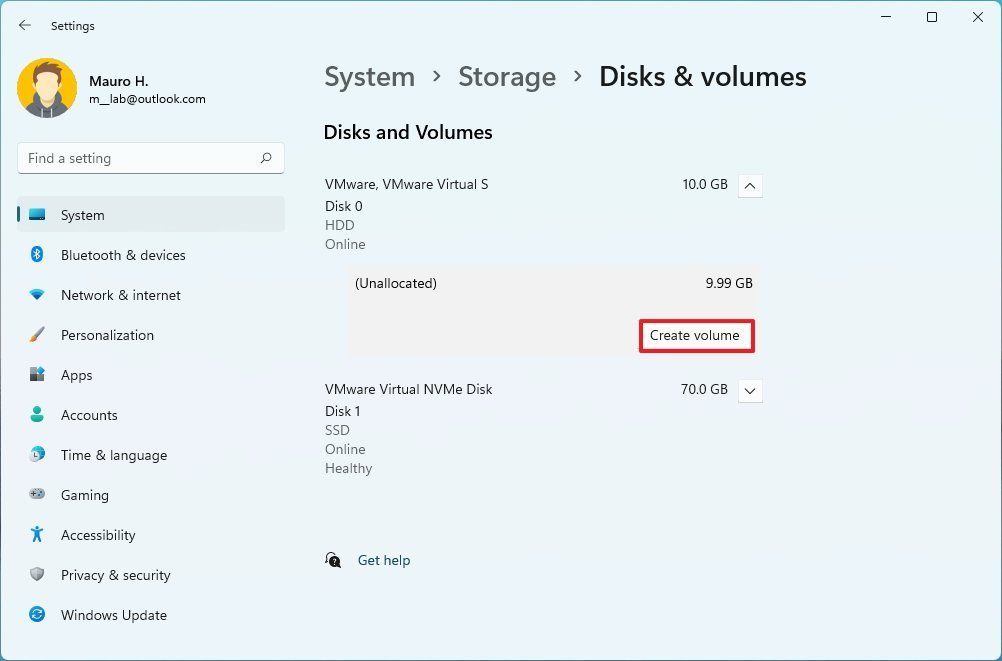Viewport: 1002px width, 661px height.
Task: Select the Windows Update icon
Action: [x=37, y=615]
